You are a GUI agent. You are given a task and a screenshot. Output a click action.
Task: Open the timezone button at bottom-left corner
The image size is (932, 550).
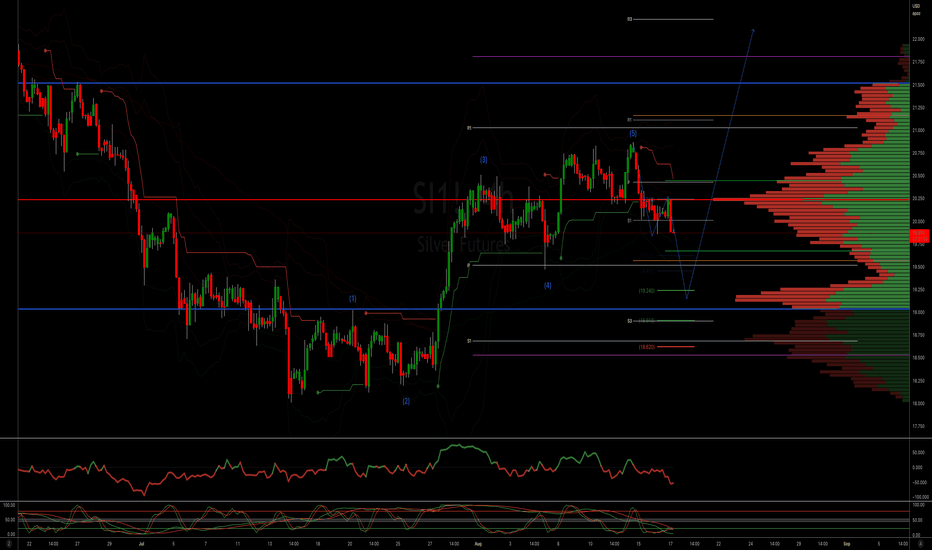[9, 544]
